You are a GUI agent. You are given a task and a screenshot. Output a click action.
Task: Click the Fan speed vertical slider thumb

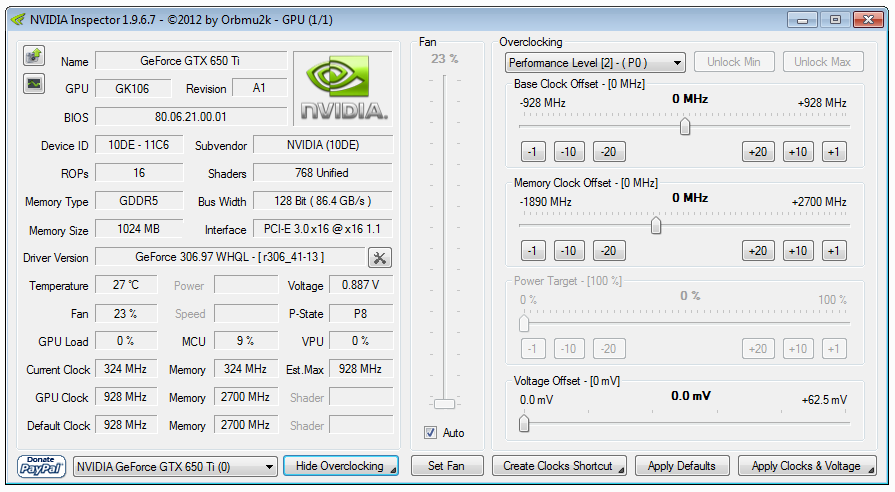point(444,404)
